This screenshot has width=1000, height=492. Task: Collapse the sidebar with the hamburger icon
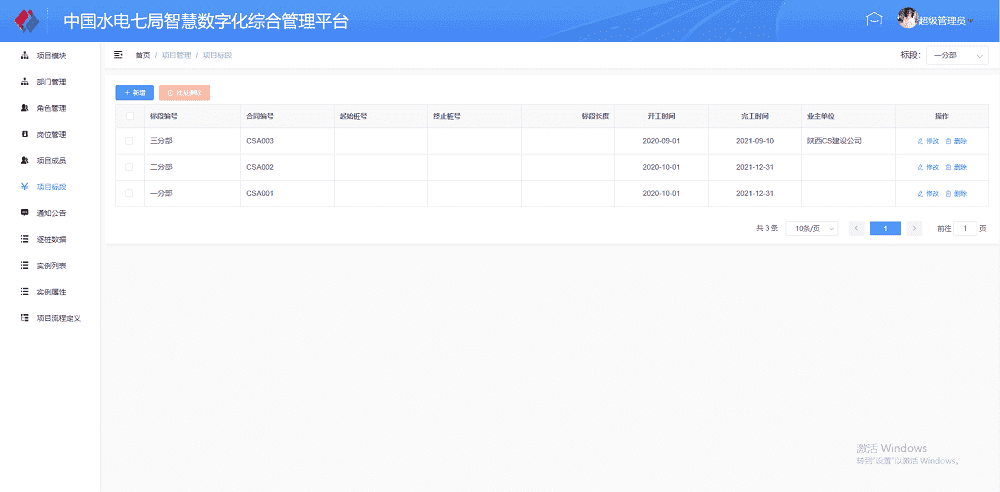(x=118, y=55)
